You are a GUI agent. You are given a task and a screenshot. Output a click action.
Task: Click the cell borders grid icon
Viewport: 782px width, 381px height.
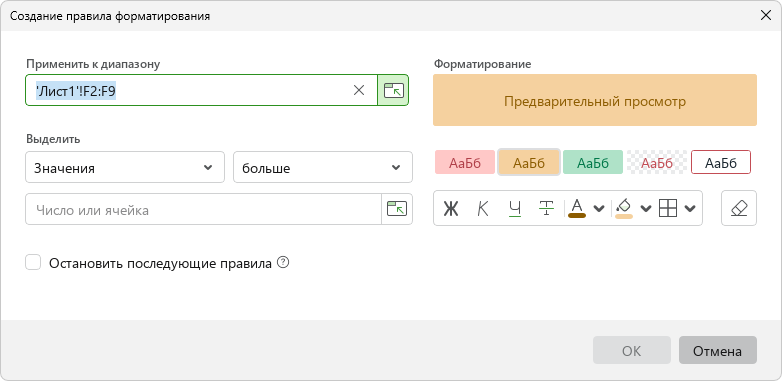pos(668,208)
